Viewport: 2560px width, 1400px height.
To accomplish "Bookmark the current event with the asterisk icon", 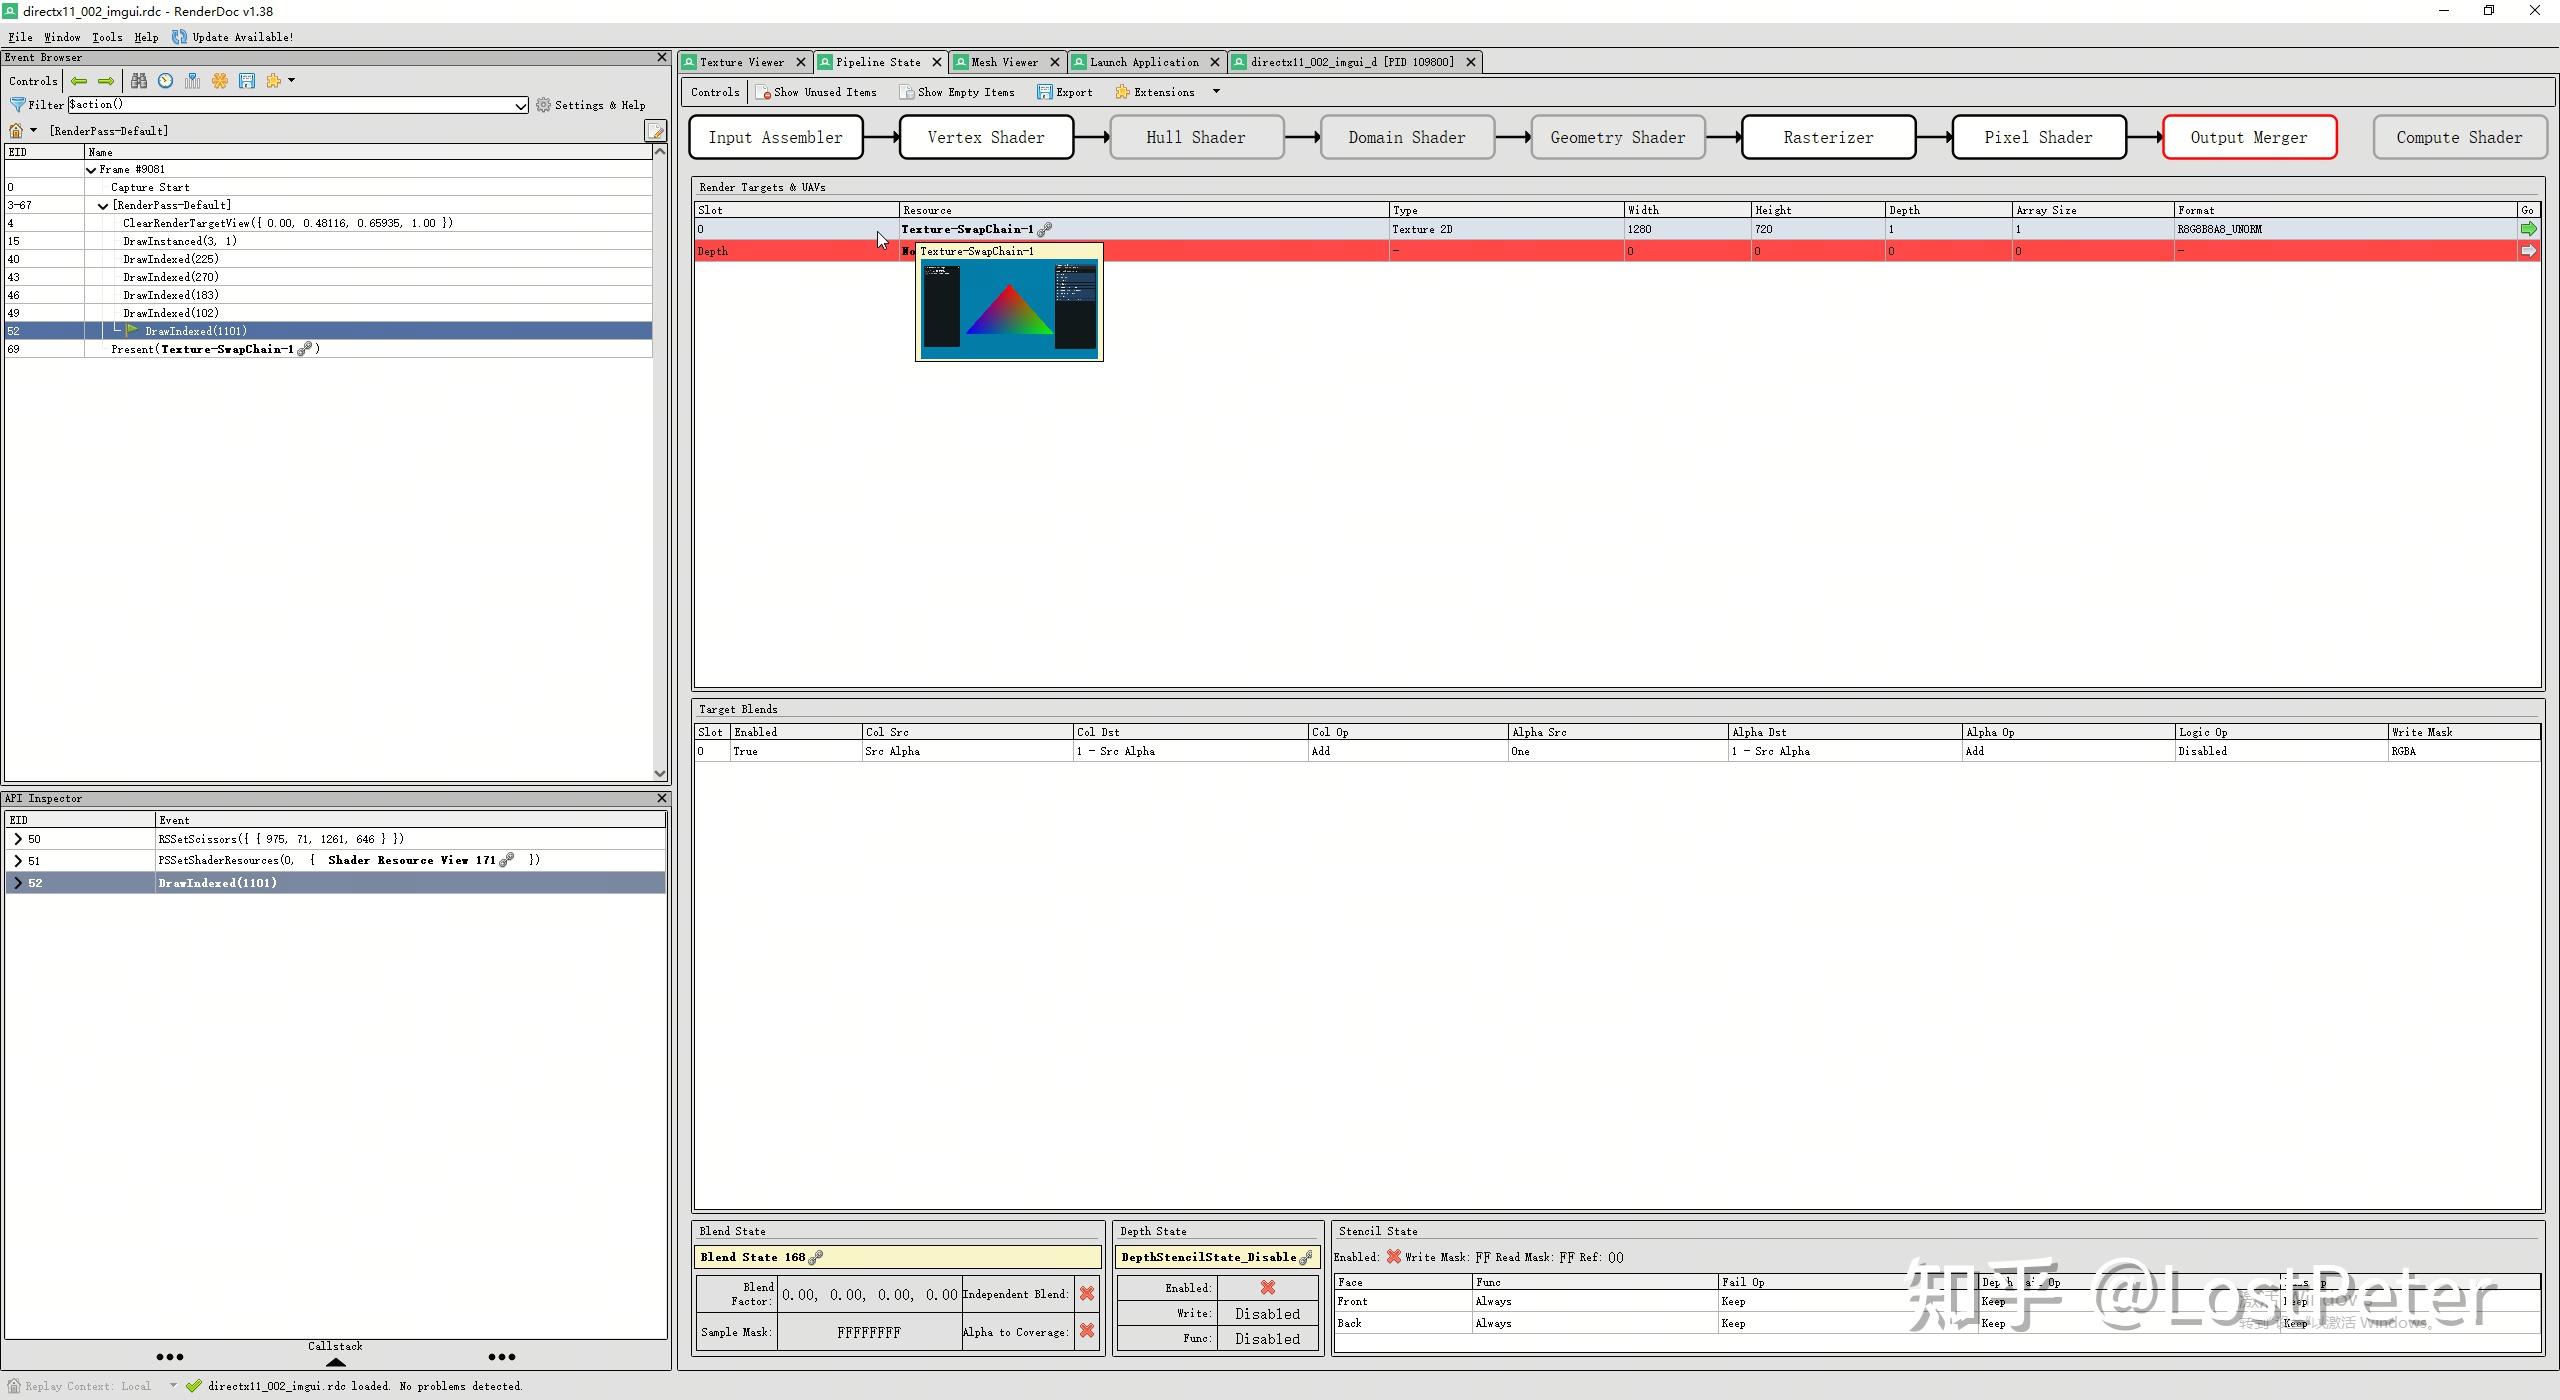I will pos(220,81).
